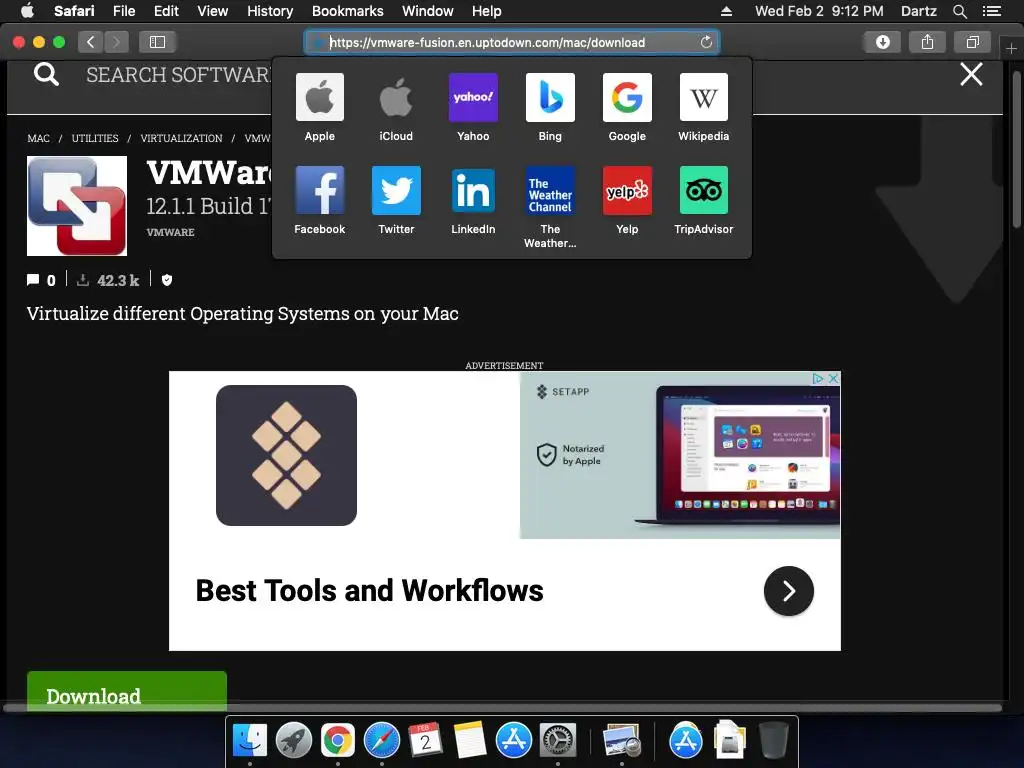
Task: Open the Apple menu
Action: pos(27,11)
